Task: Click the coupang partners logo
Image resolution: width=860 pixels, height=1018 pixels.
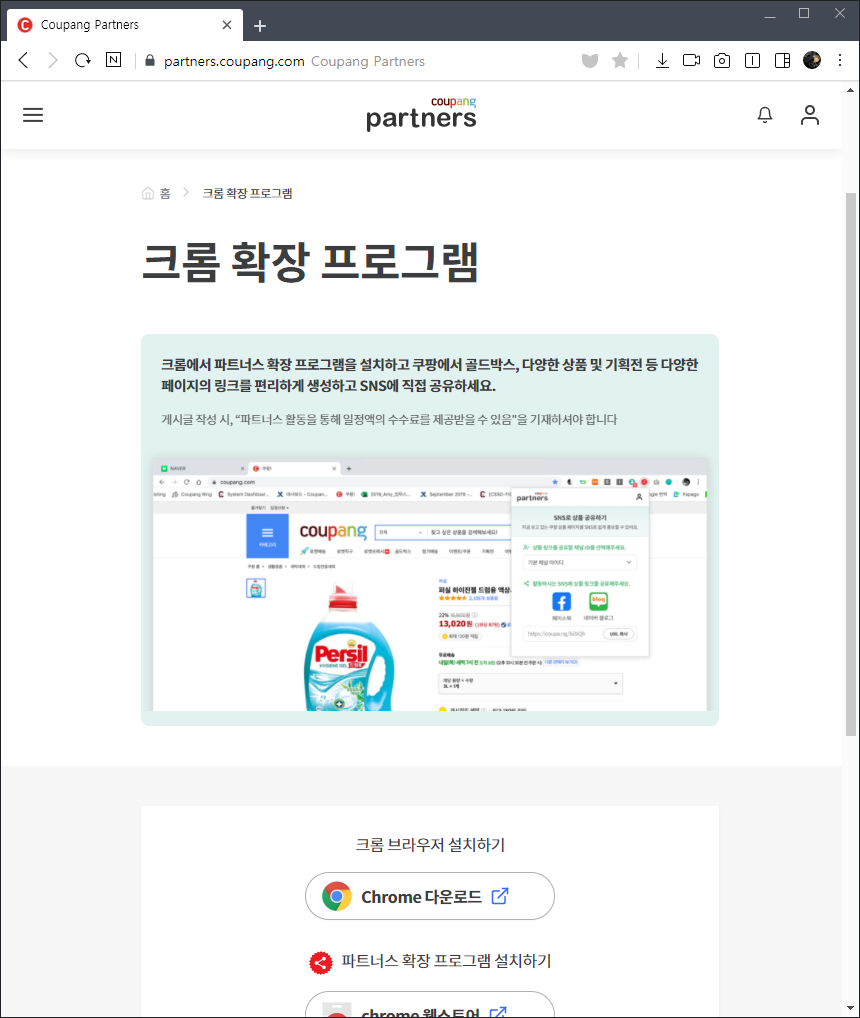Action: (x=421, y=114)
